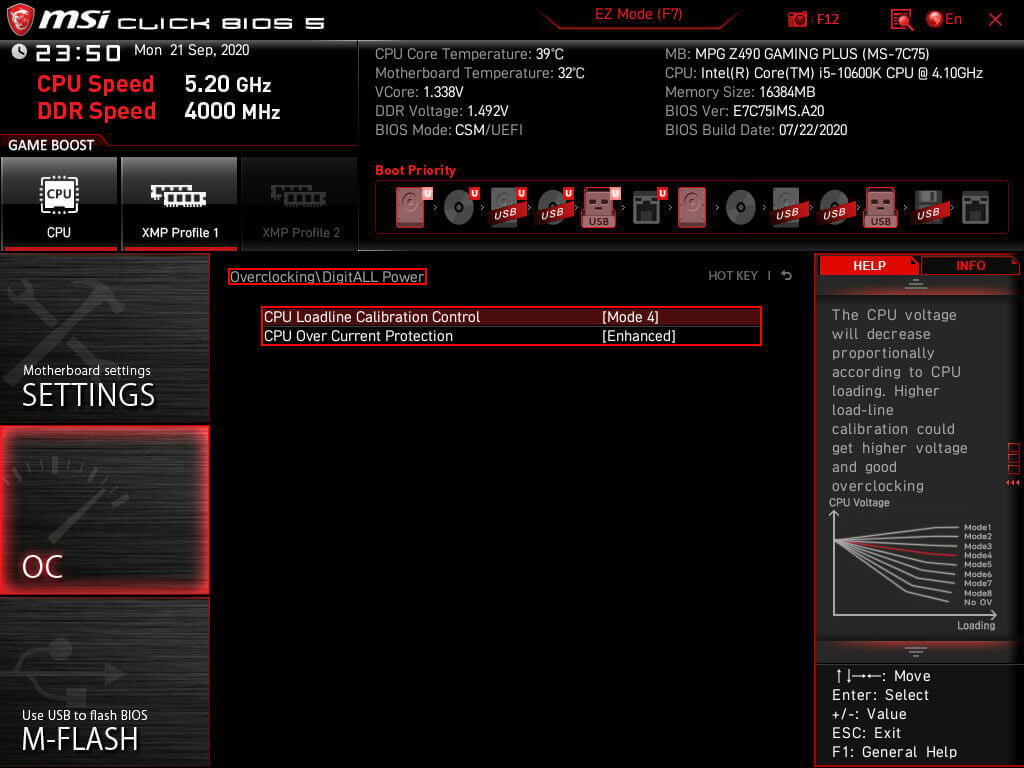Click the MSI dragon shield logo
Image resolution: width=1024 pixels, height=768 pixels.
20,20
